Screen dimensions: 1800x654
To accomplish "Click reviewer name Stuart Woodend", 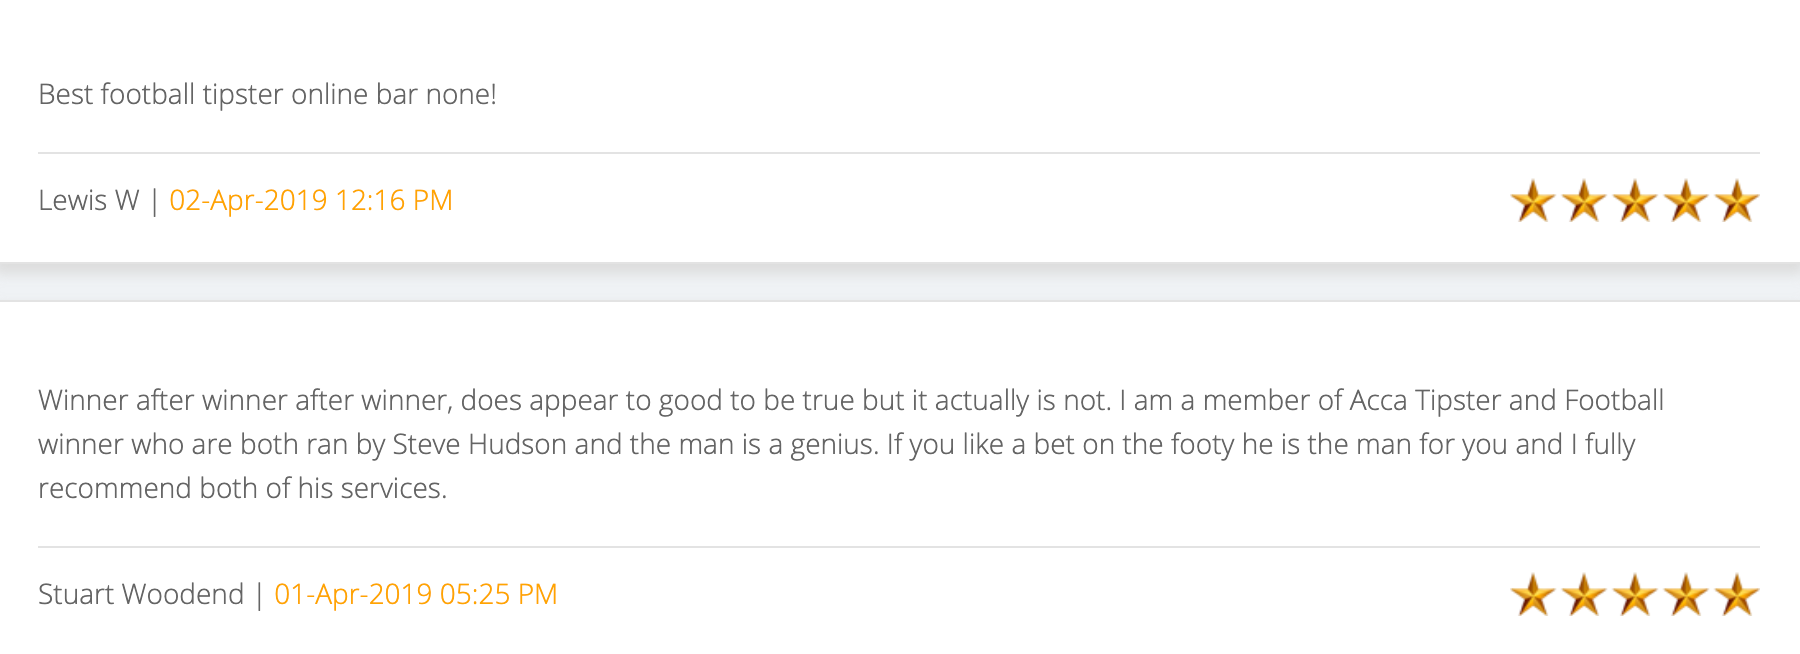I will [x=141, y=594].
